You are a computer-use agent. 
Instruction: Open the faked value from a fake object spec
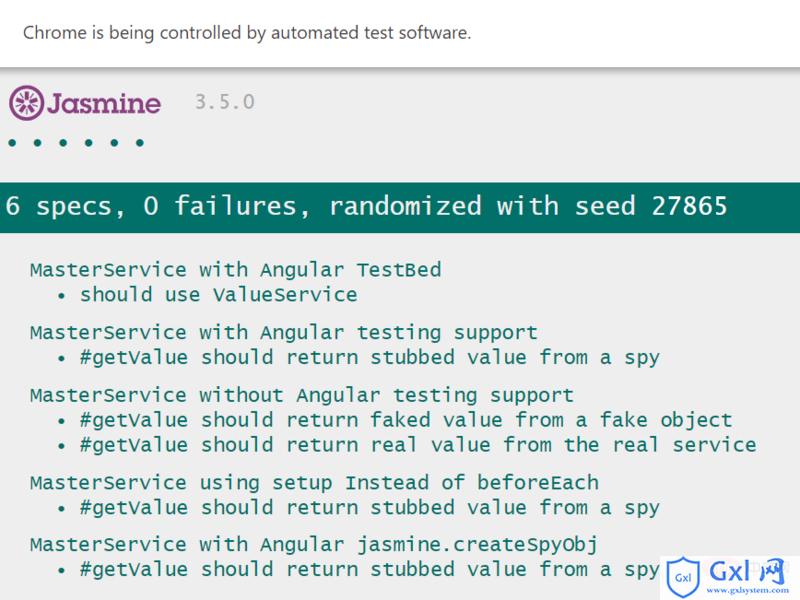[x=406, y=420]
